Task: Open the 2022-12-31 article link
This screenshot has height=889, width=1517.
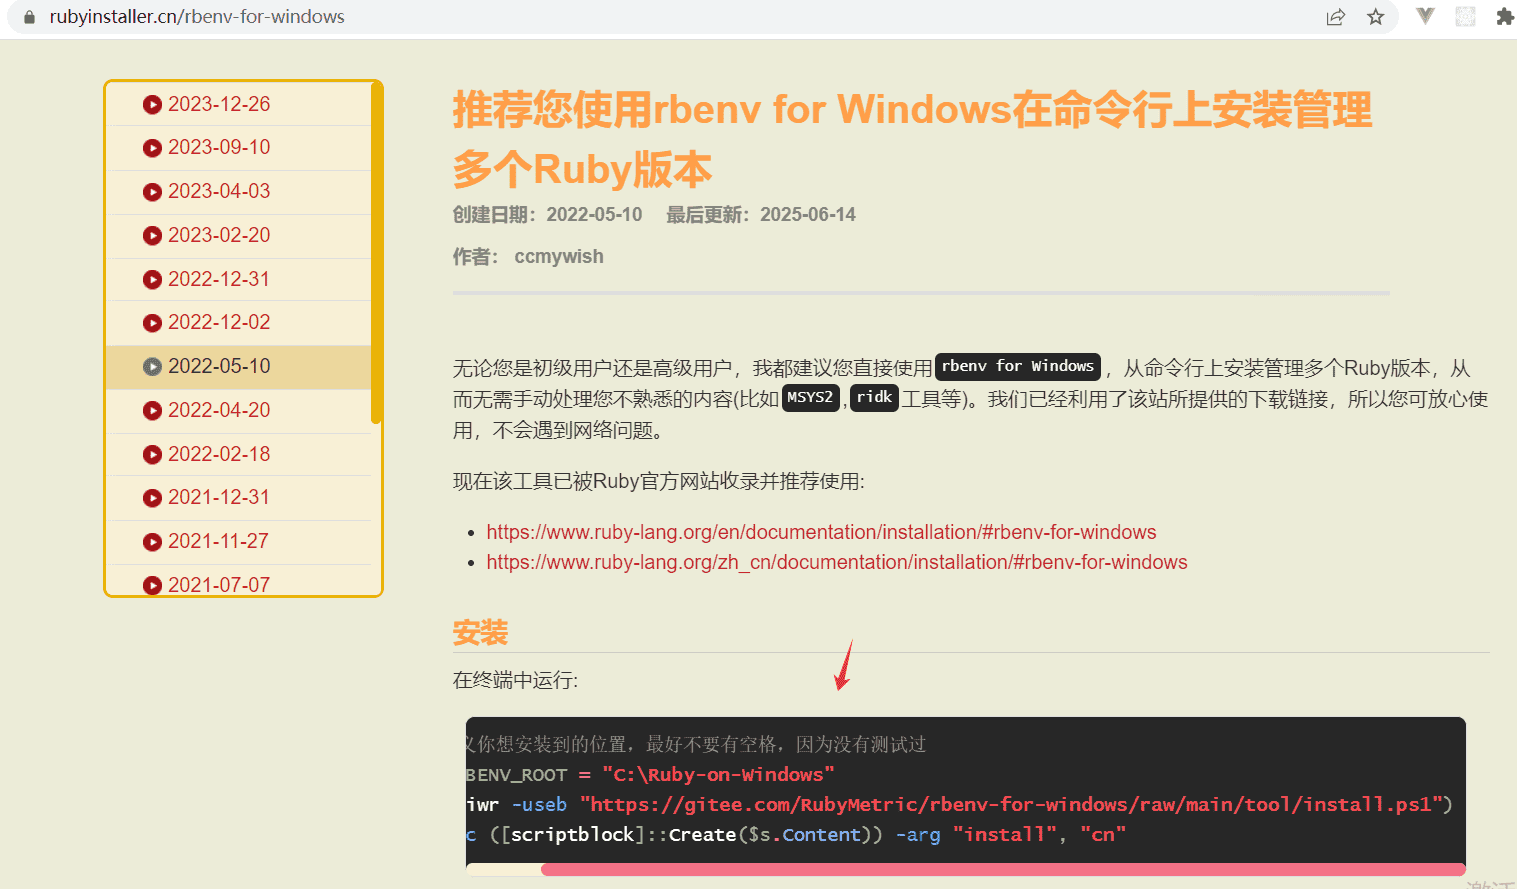Action: coord(219,279)
